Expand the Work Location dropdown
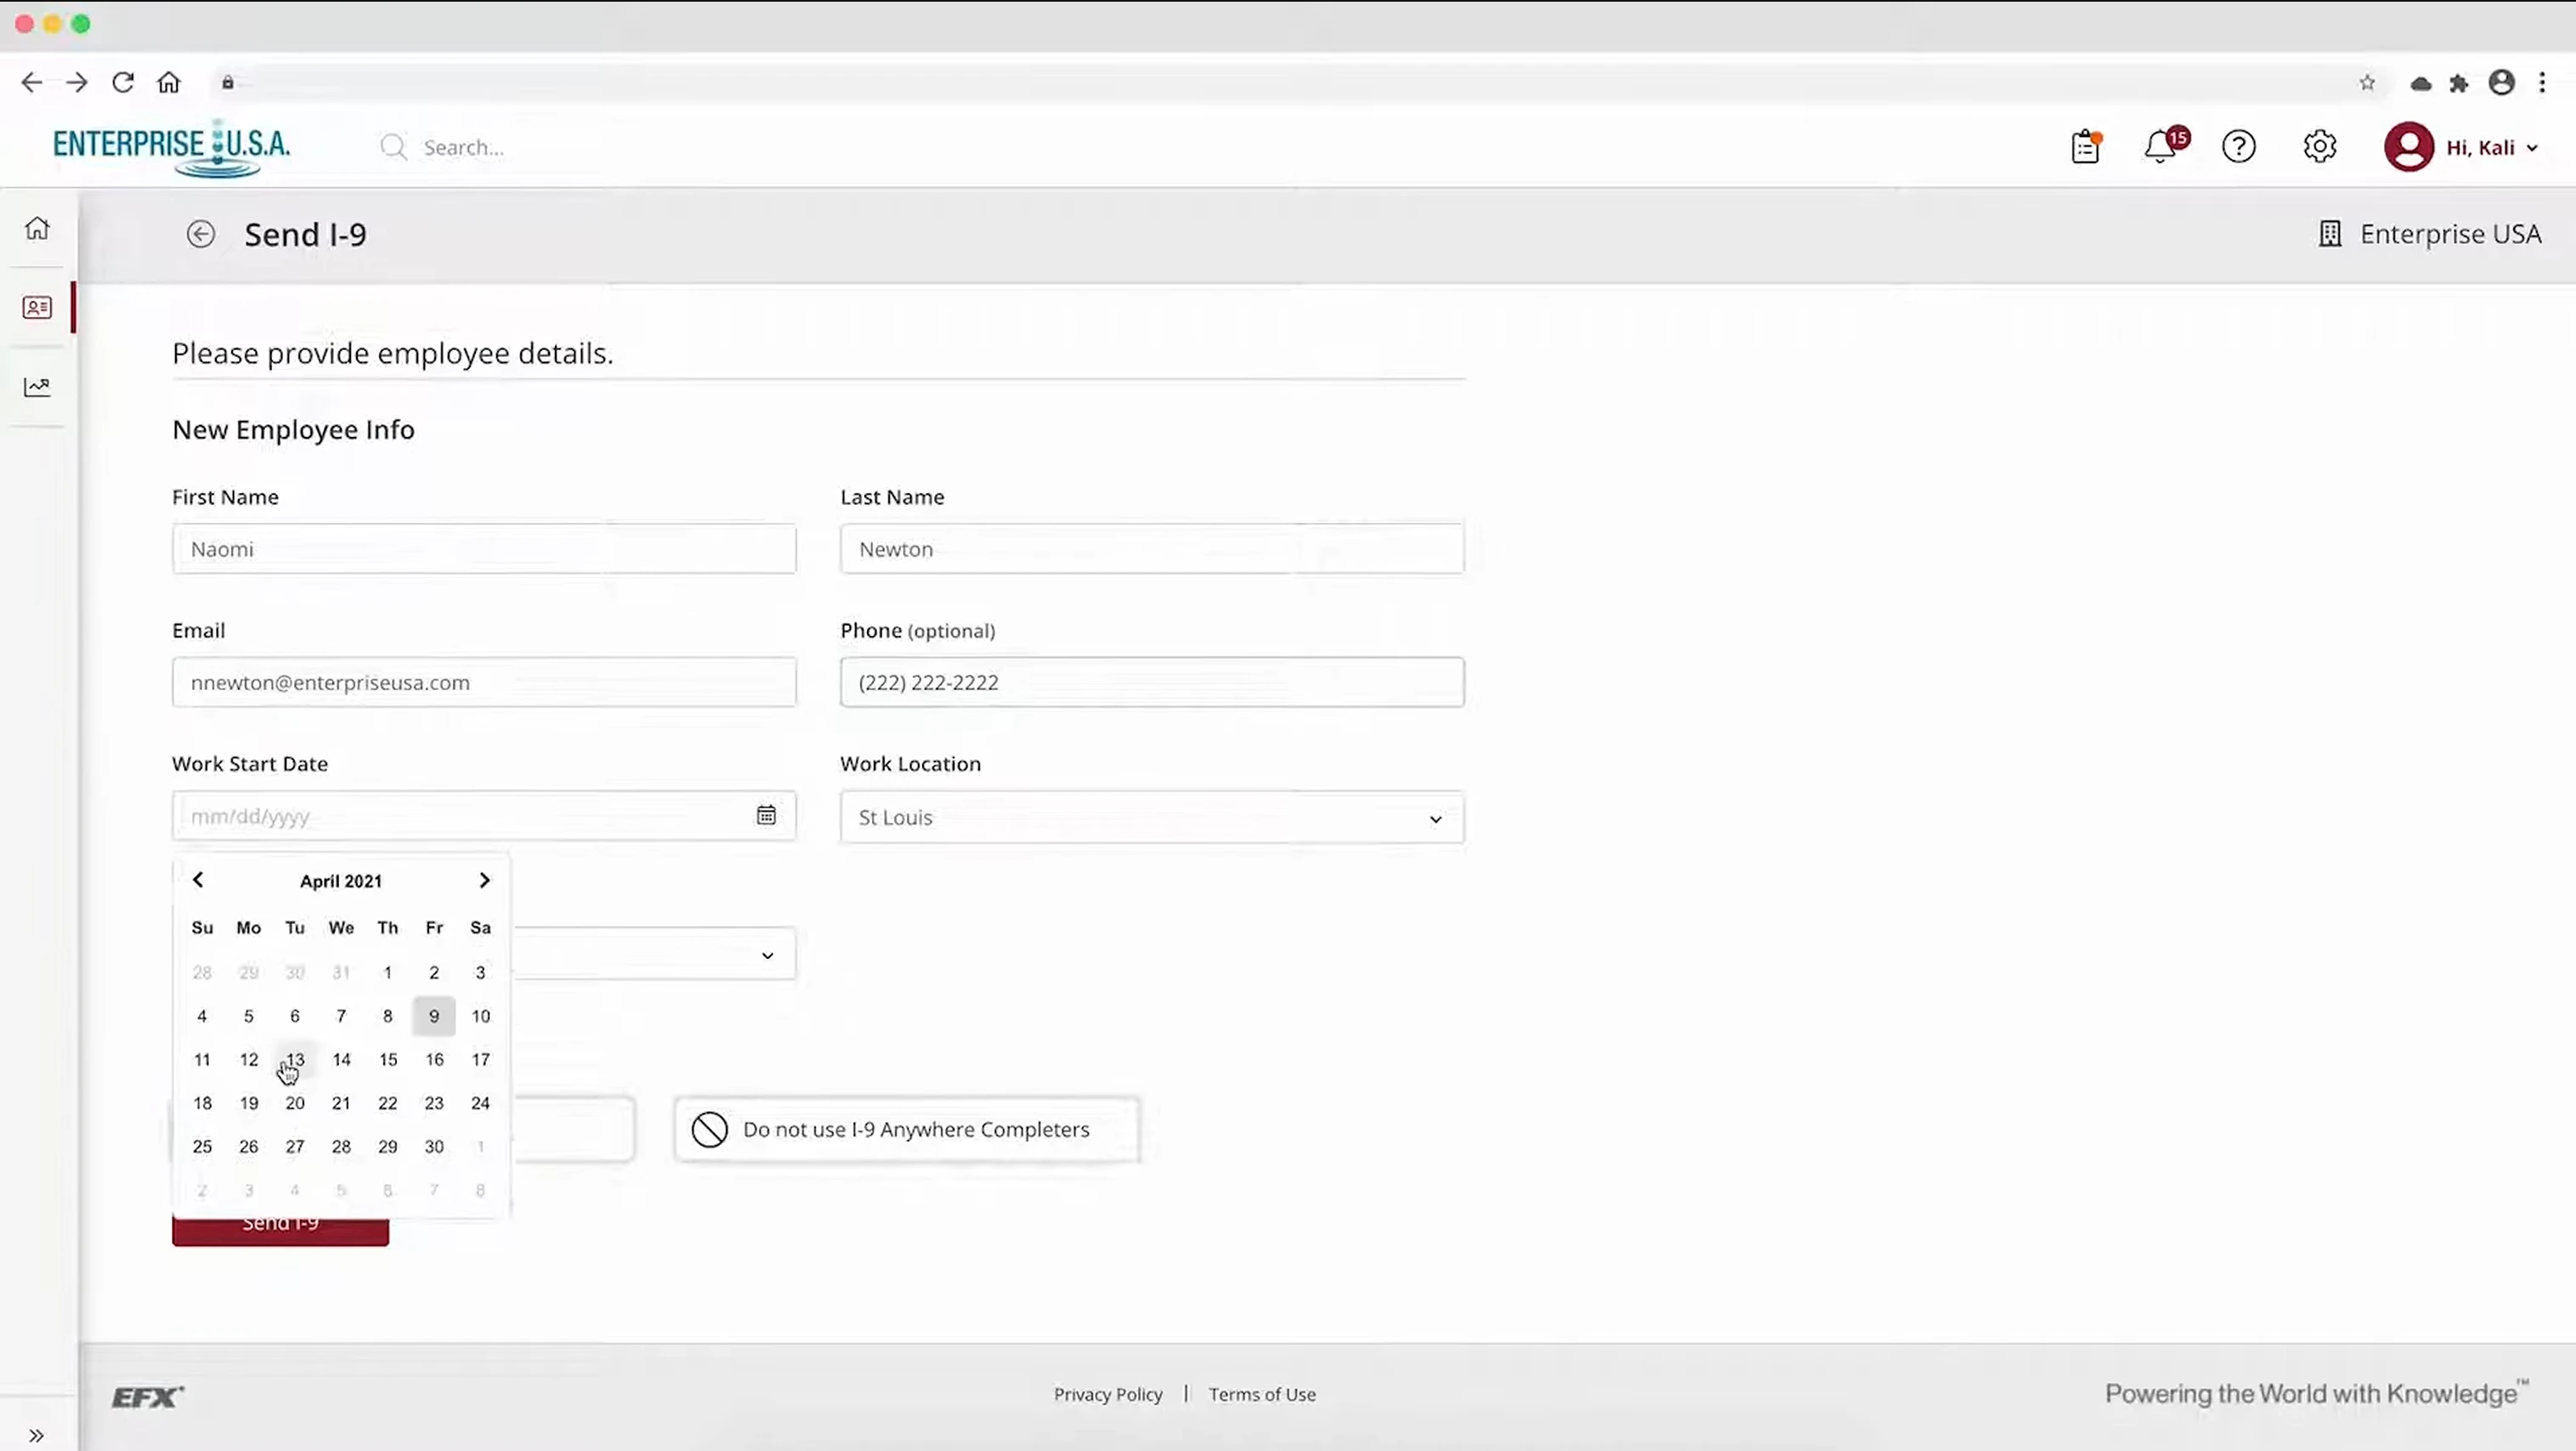The image size is (2576, 1451). point(1152,817)
